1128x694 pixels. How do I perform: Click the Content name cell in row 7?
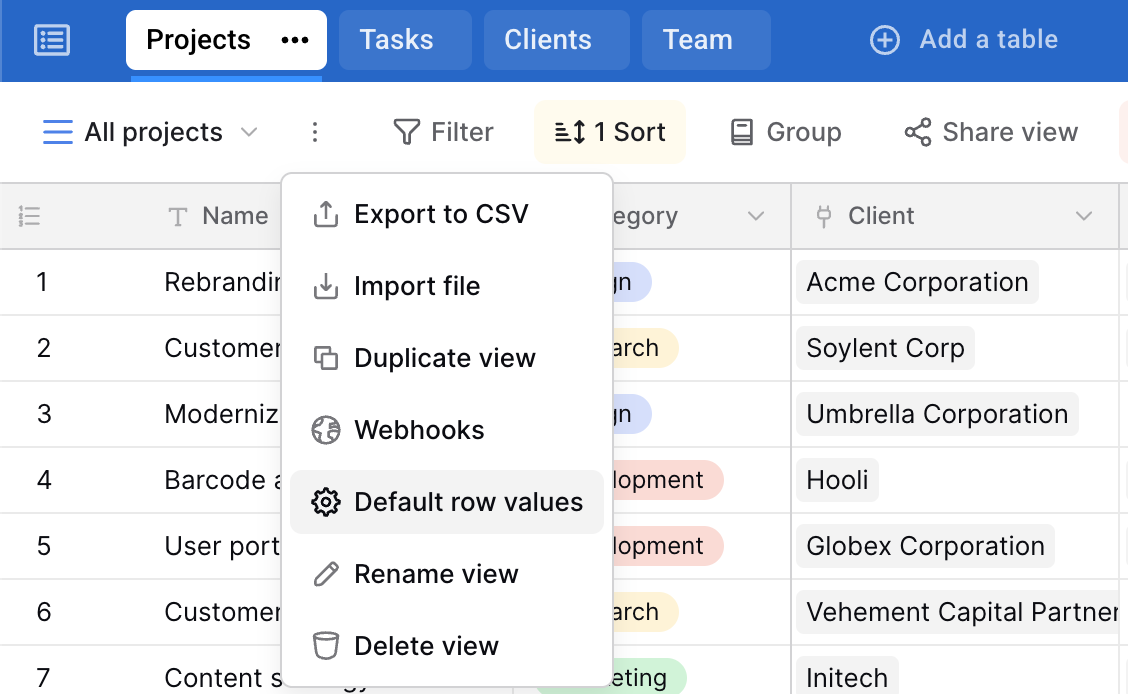[x=222, y=677]
